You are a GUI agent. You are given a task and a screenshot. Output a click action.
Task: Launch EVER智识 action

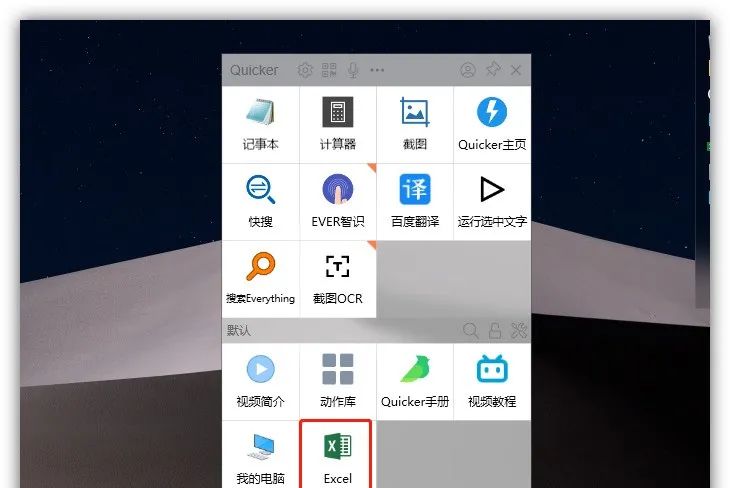tap(338, 202)
